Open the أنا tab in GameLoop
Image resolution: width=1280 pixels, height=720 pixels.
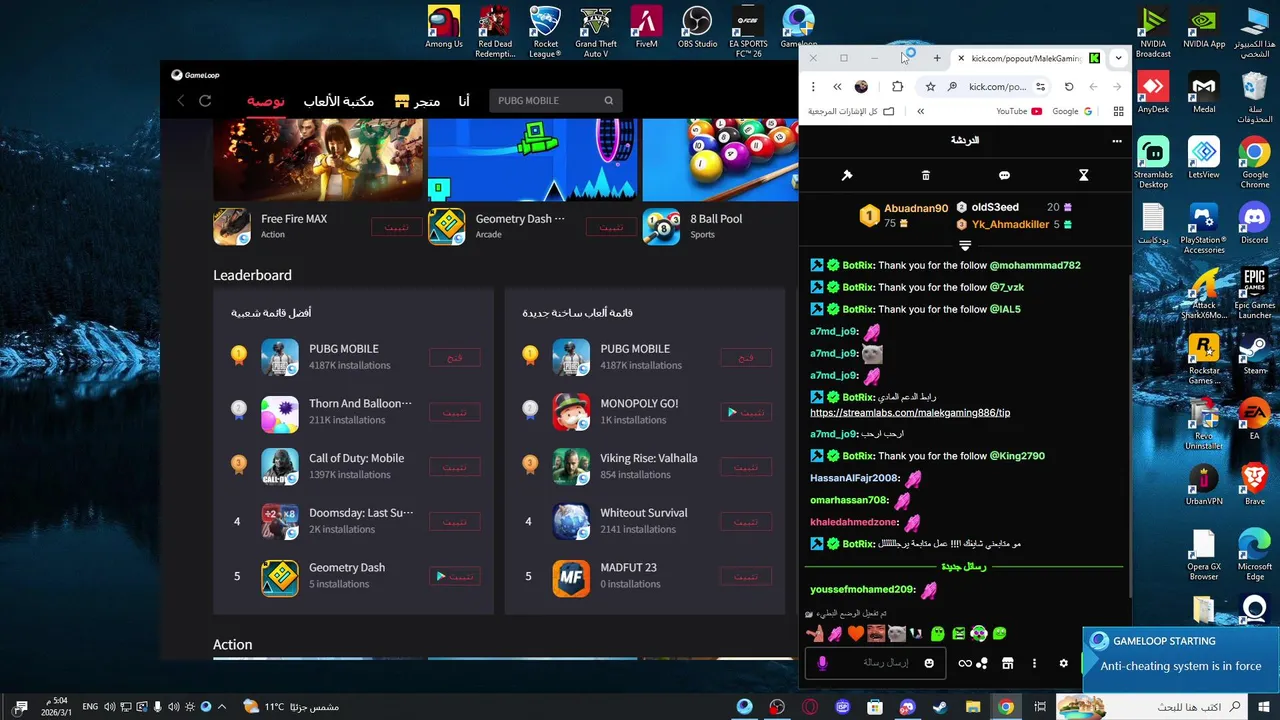[x=464, y=101]
